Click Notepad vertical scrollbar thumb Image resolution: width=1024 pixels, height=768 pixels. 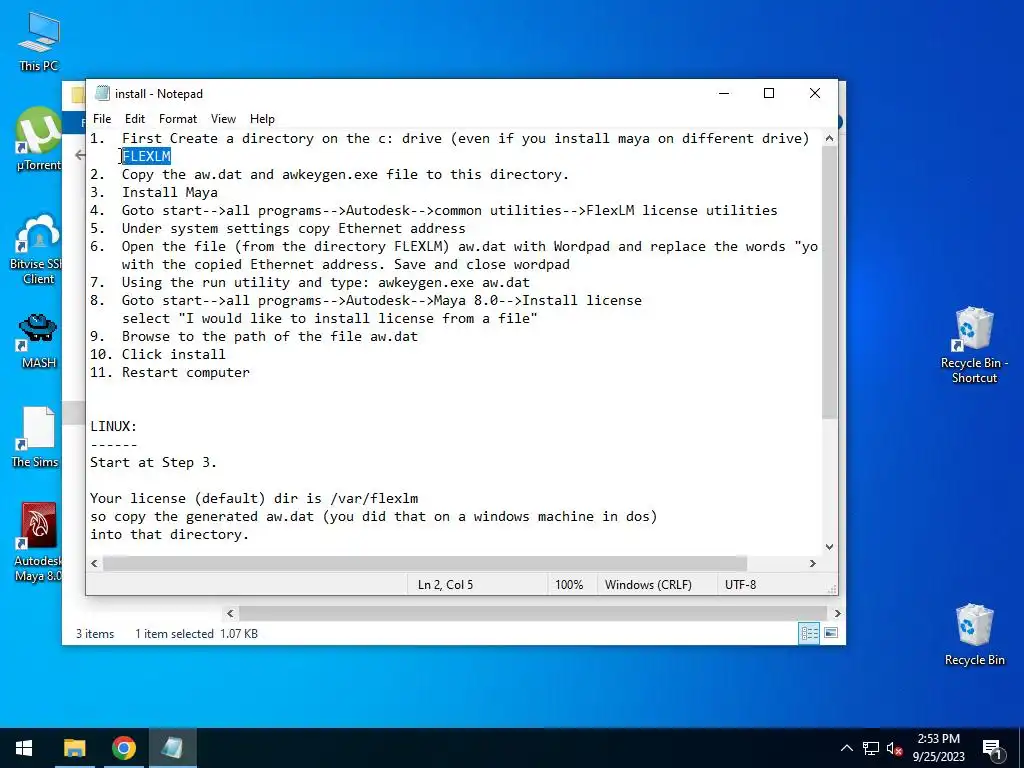pos(829,282)
